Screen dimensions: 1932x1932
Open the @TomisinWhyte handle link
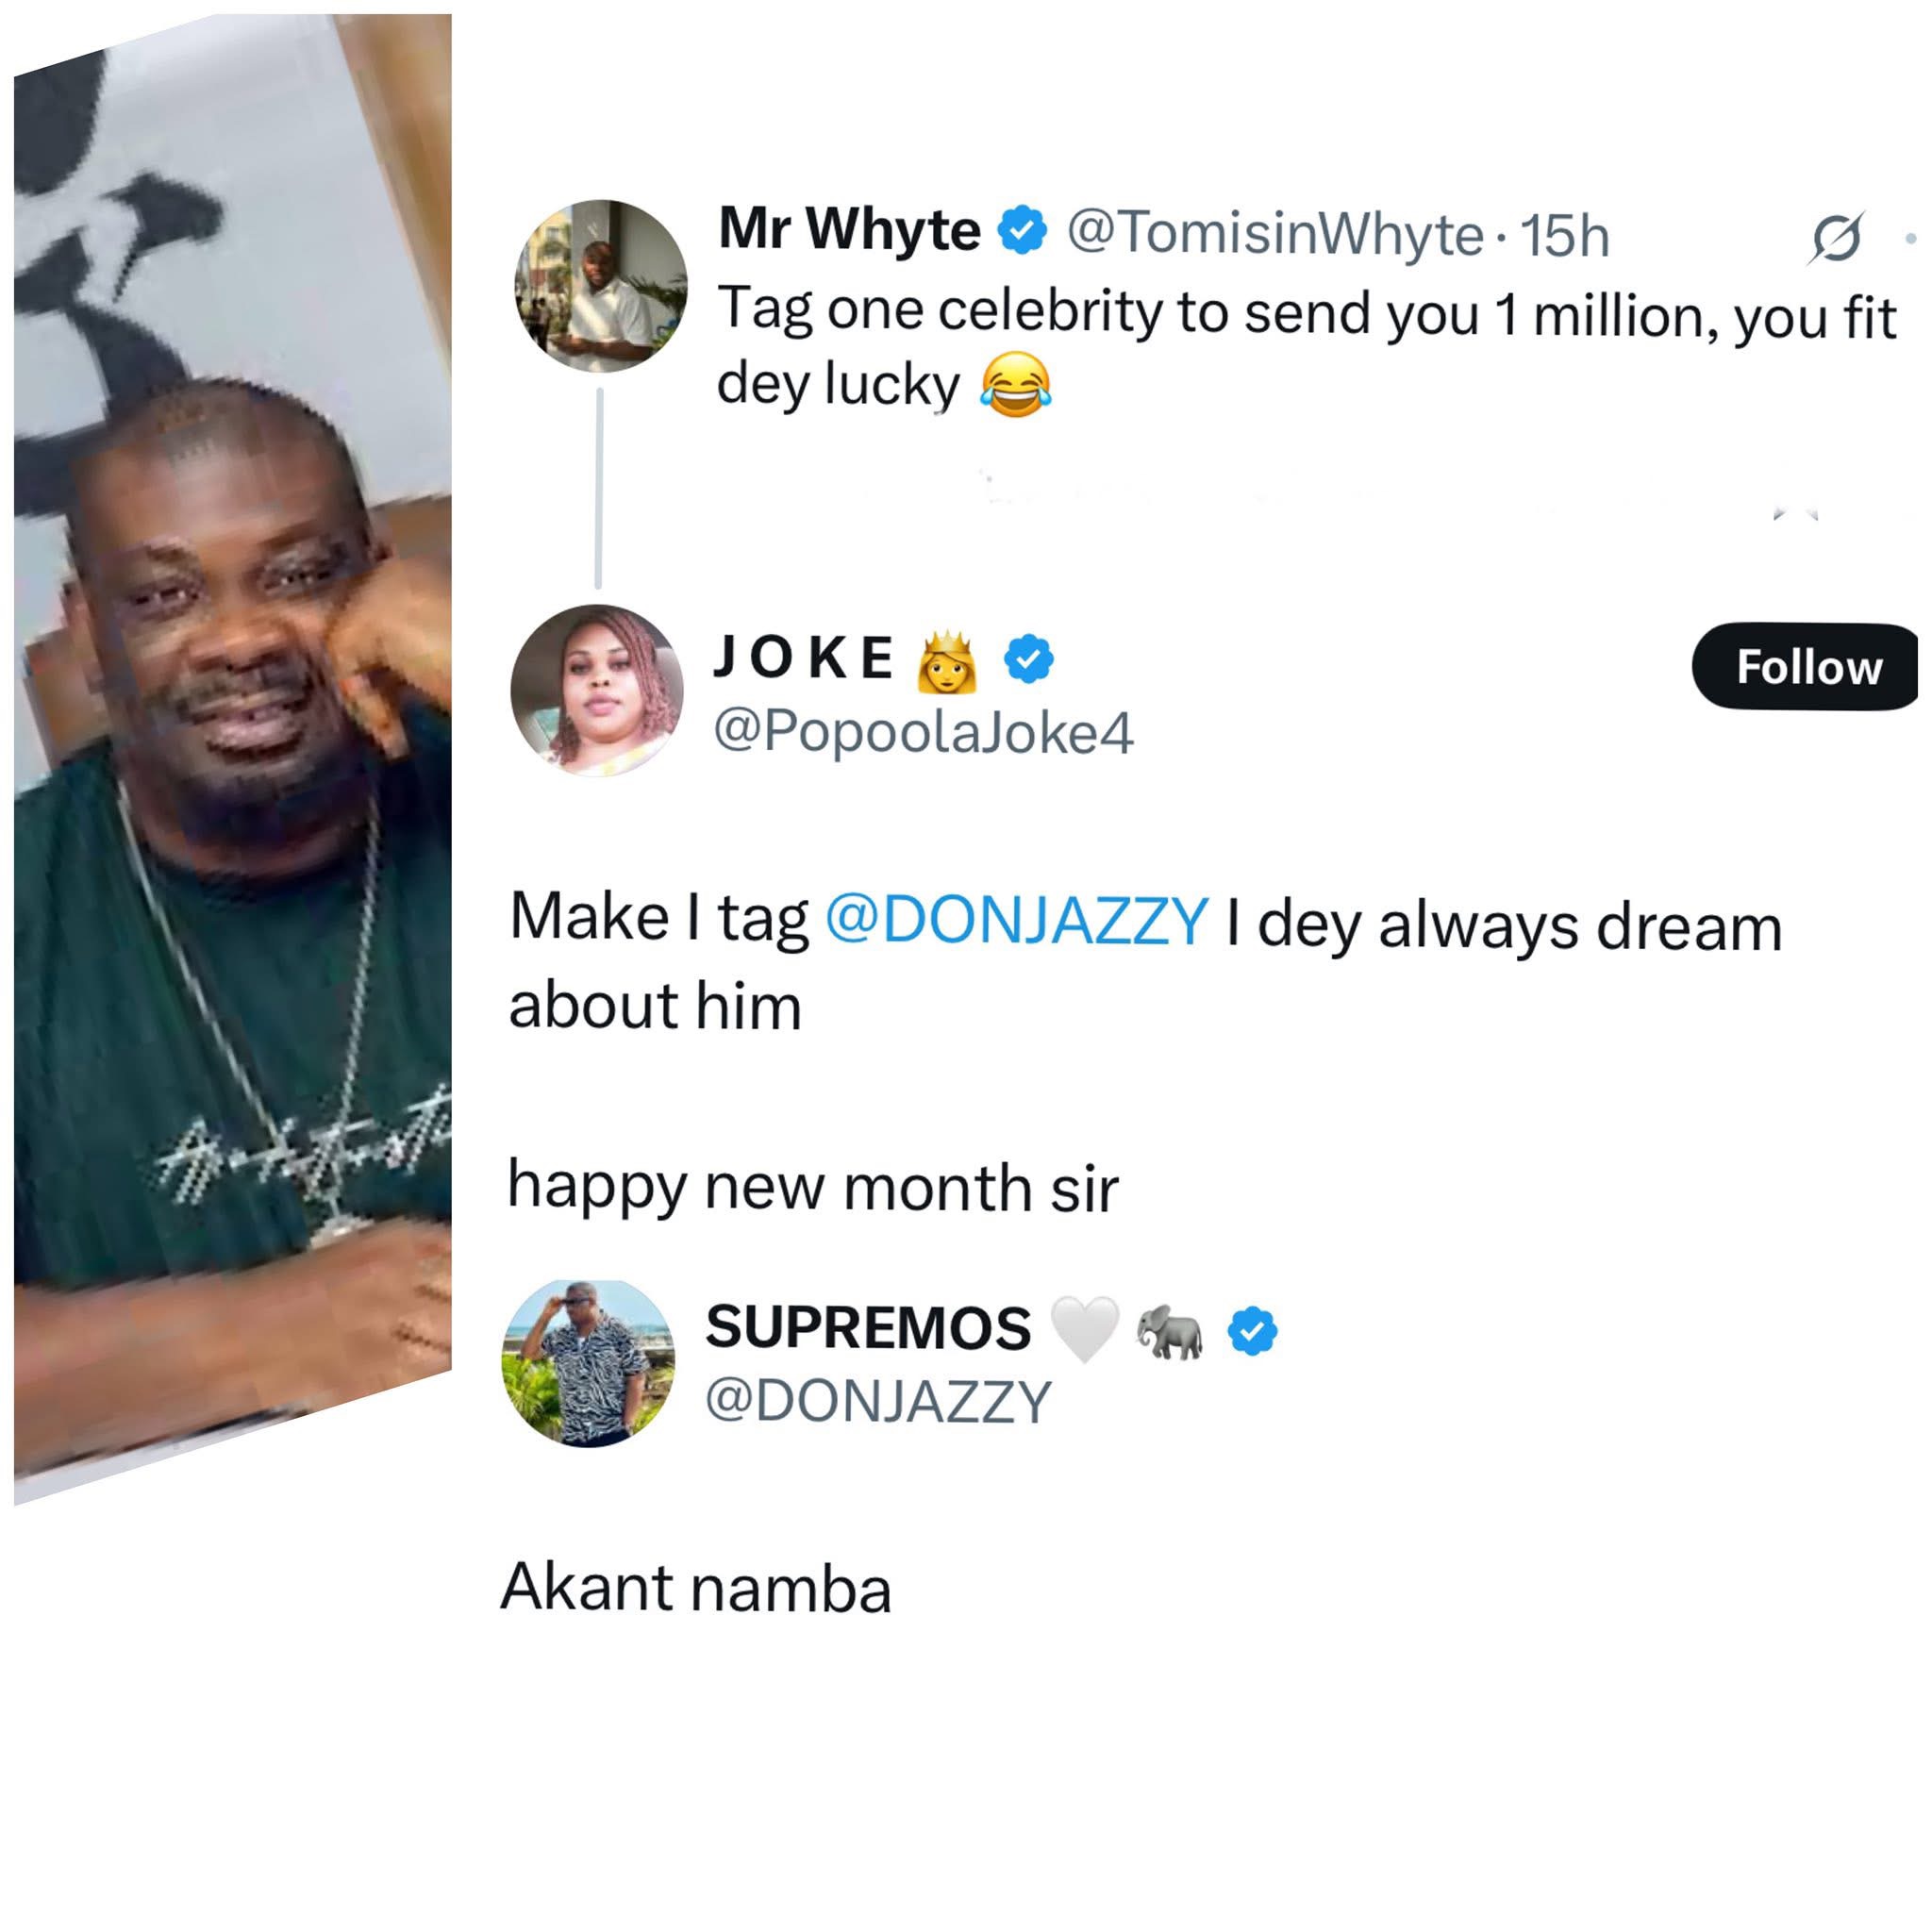[x=1275, y=234]
